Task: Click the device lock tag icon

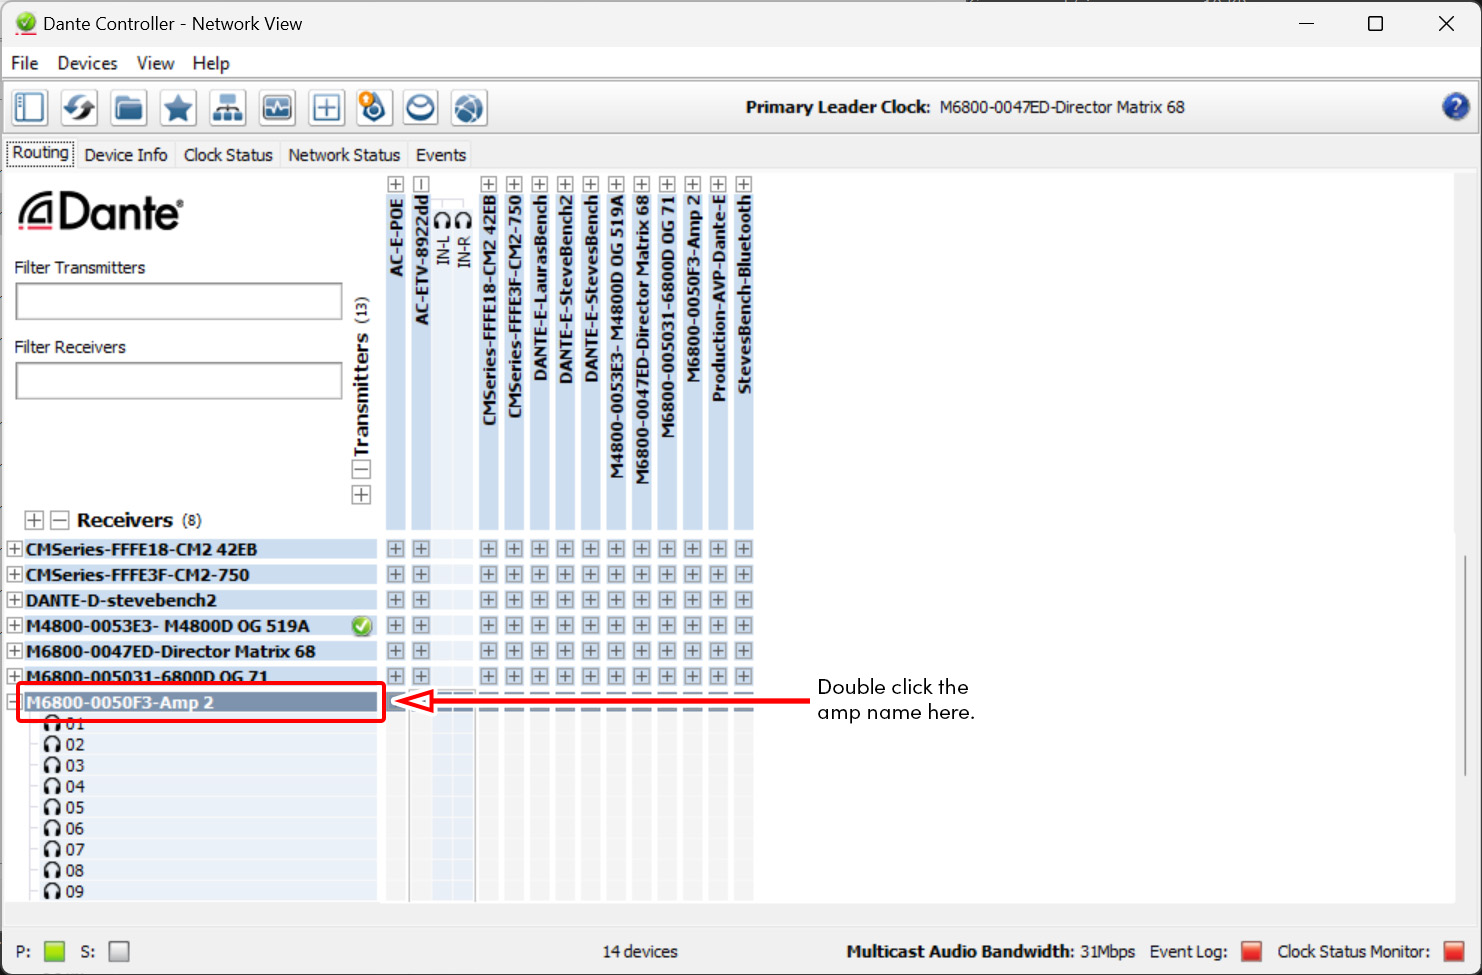Action: click(373, 107)
